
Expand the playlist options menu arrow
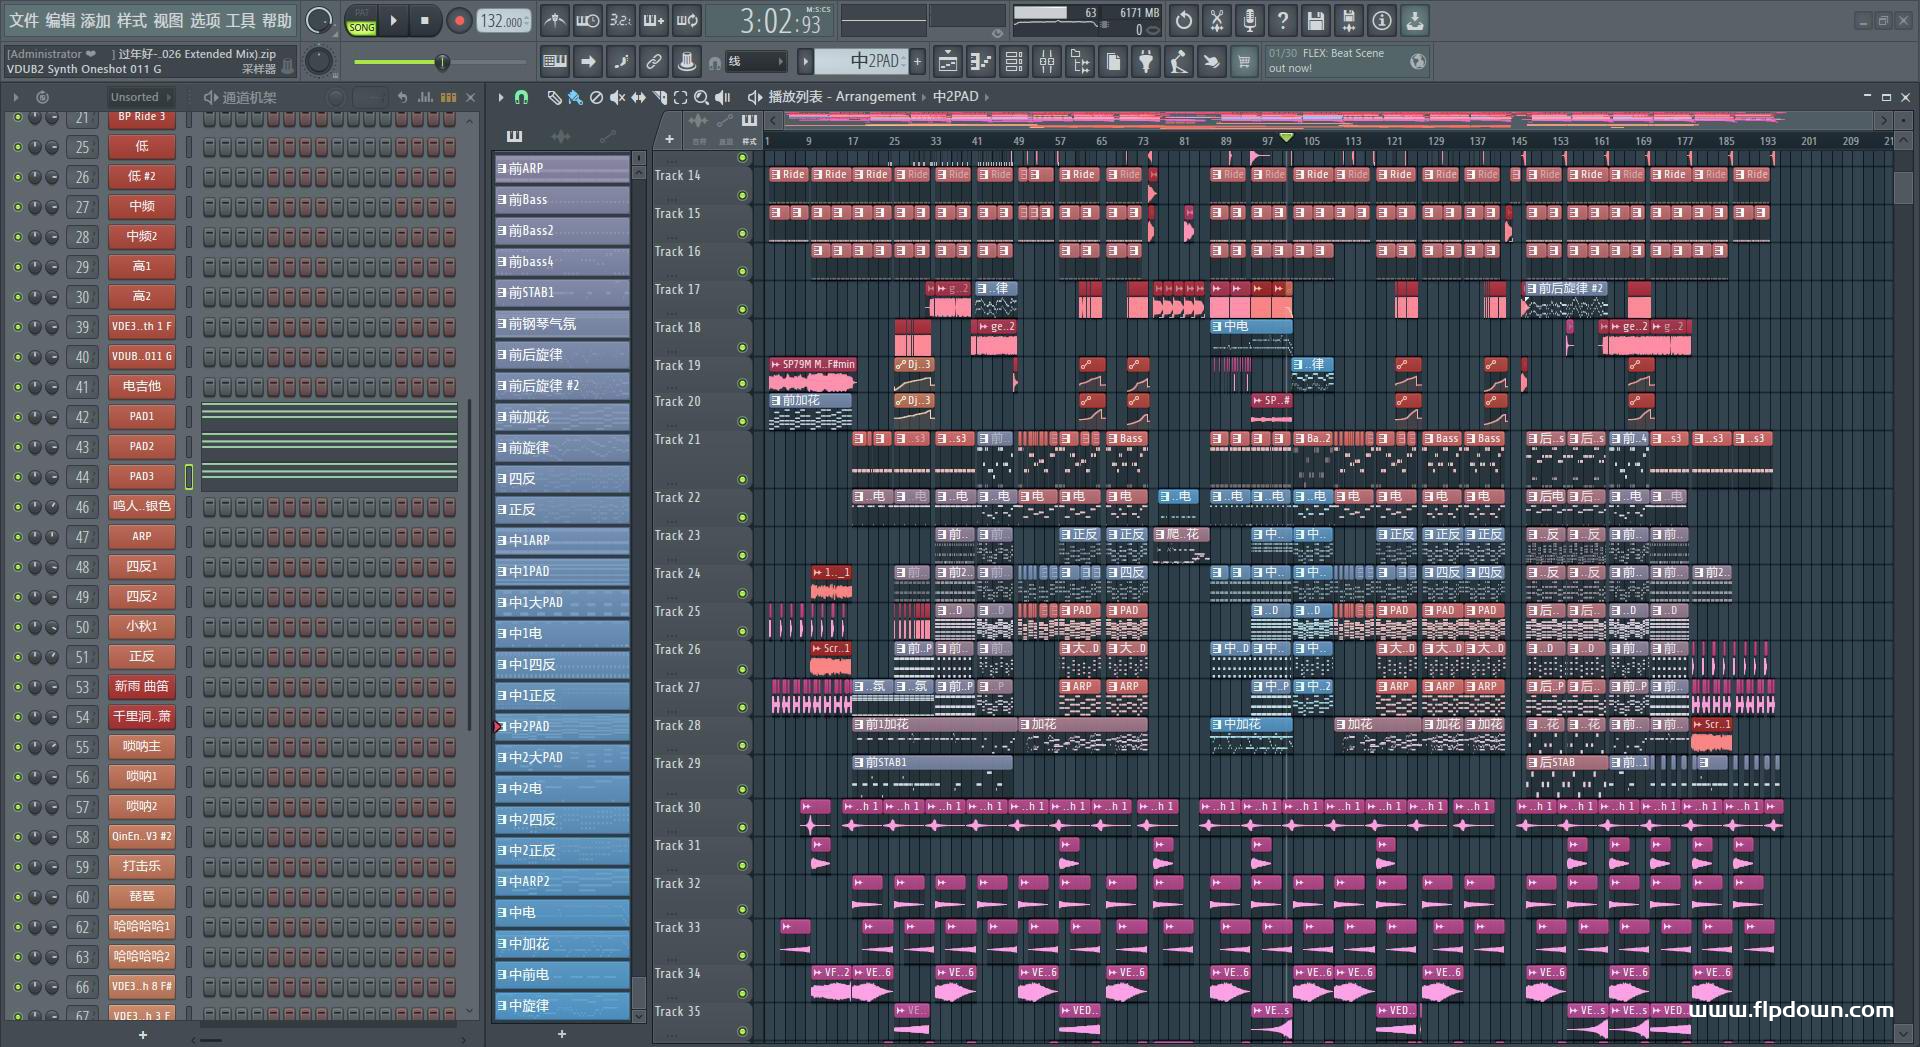click(501, 97)
